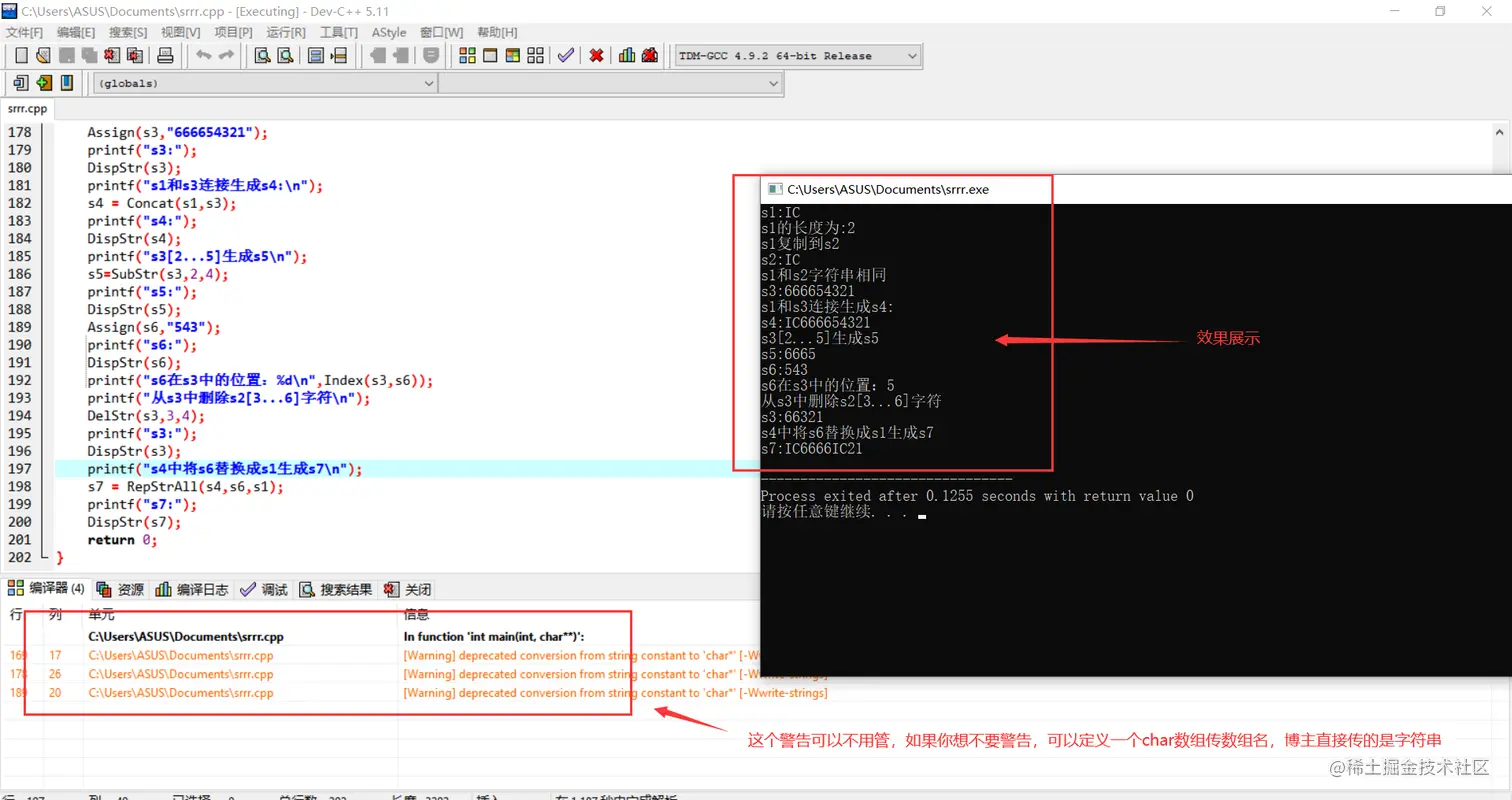Click the Save file toolbar icon

[x=66, y=56]
